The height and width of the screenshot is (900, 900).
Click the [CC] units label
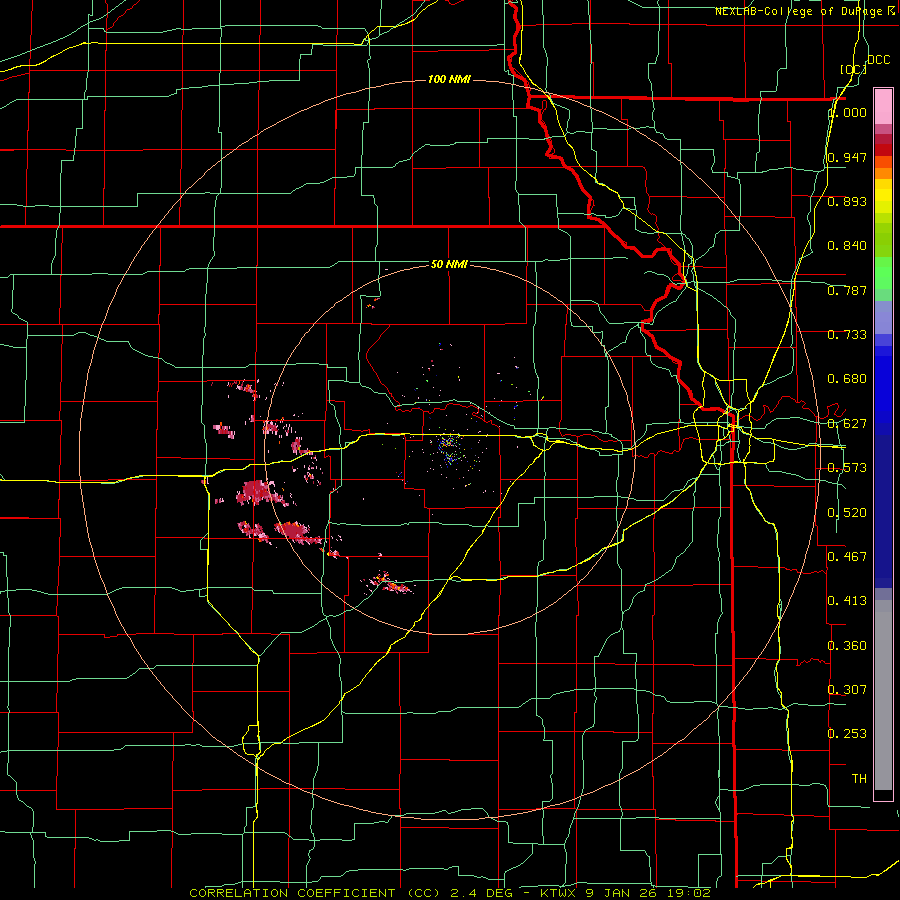[x=853, y=69]
